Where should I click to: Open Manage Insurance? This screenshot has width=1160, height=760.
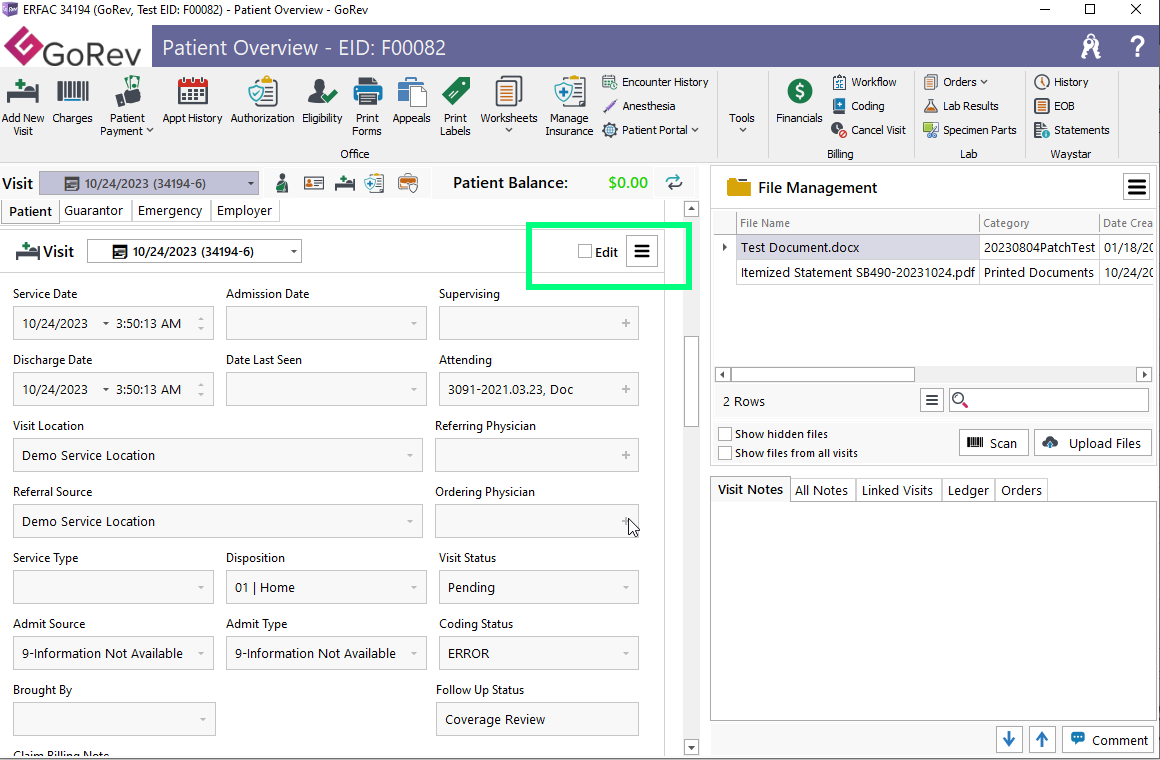point(569,108)
